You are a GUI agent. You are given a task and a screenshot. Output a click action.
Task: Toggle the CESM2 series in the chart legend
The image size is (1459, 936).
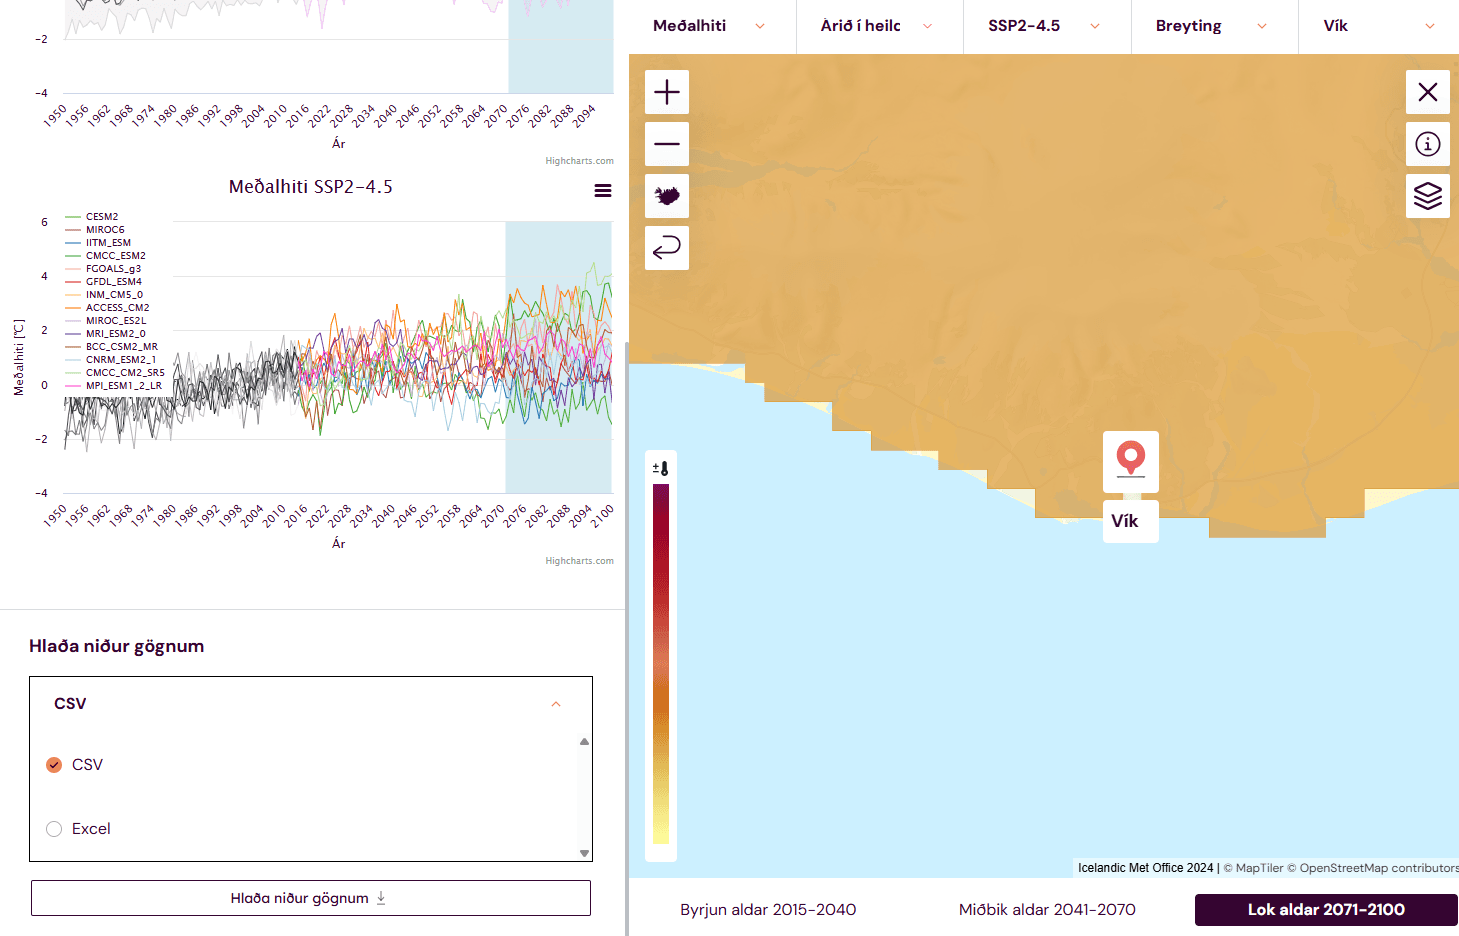coord(101,217)
